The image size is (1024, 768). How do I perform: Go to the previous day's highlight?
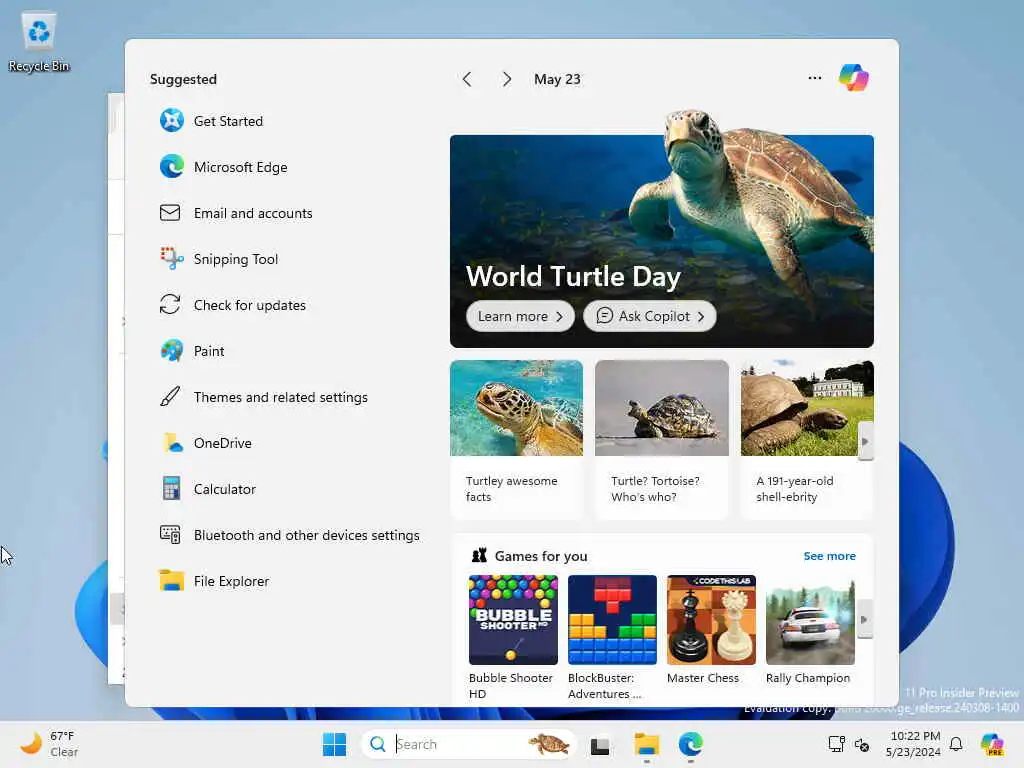(x=467, y=79)
